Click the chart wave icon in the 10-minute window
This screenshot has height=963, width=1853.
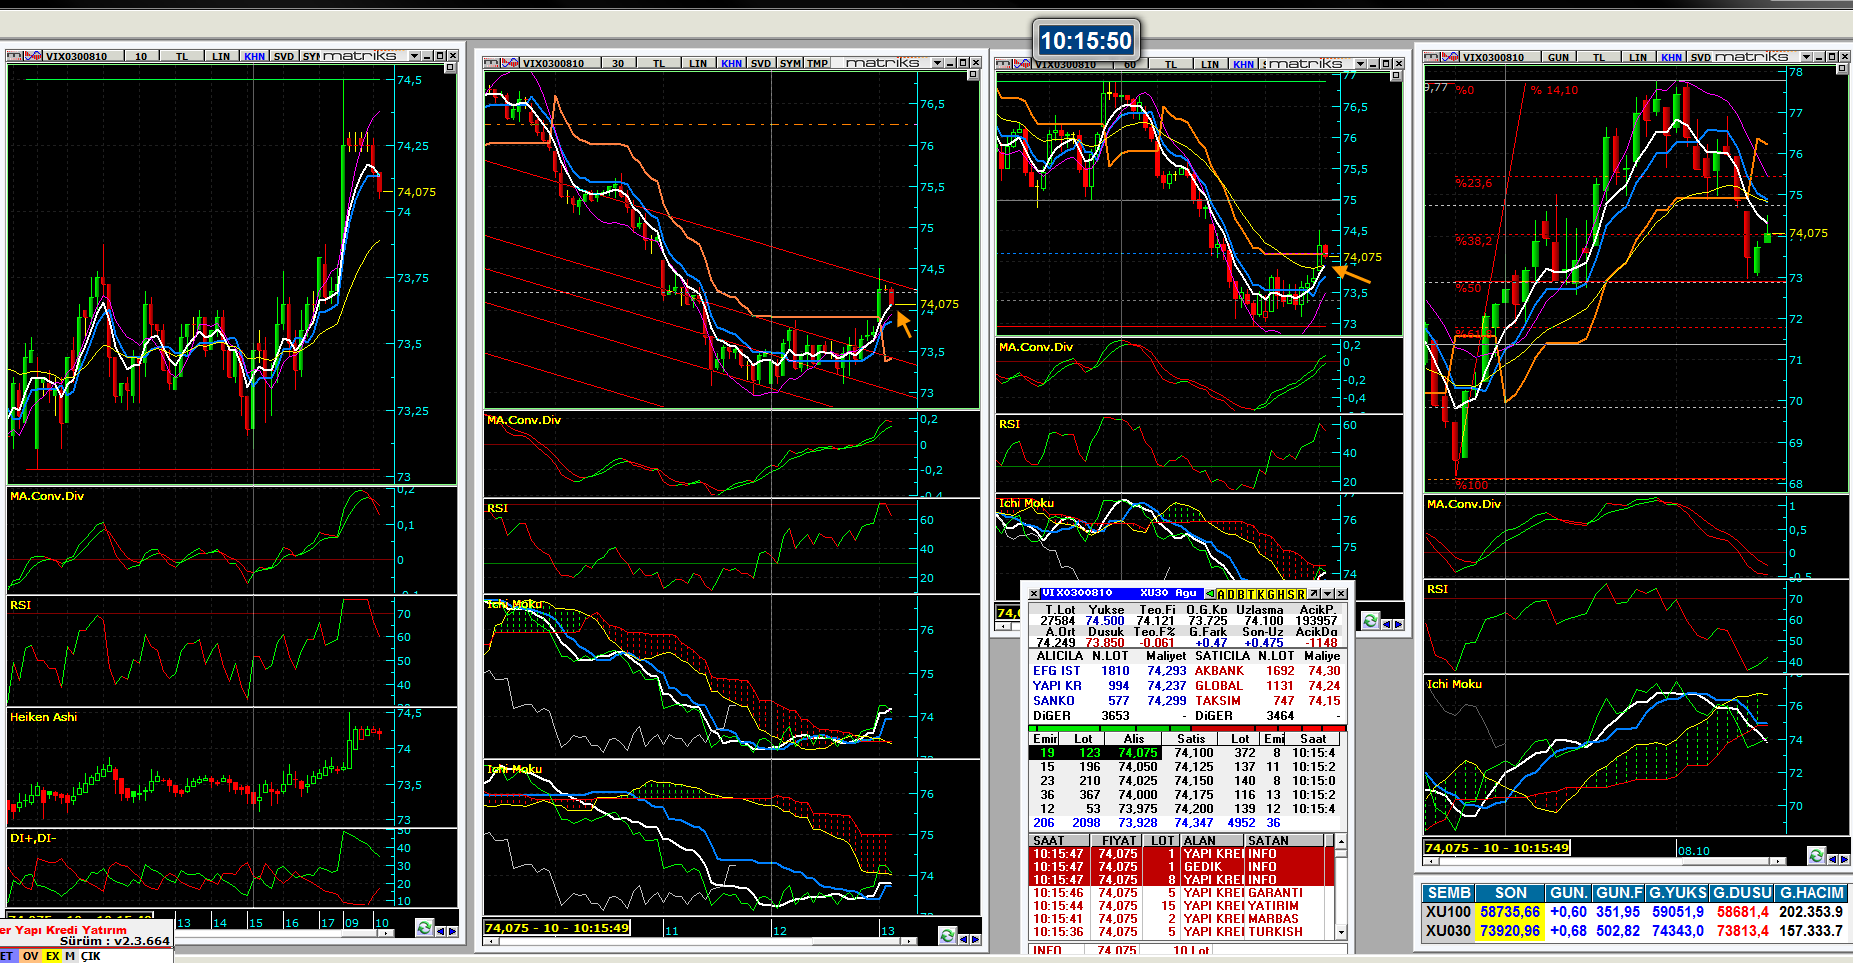(x=33, y=56)
